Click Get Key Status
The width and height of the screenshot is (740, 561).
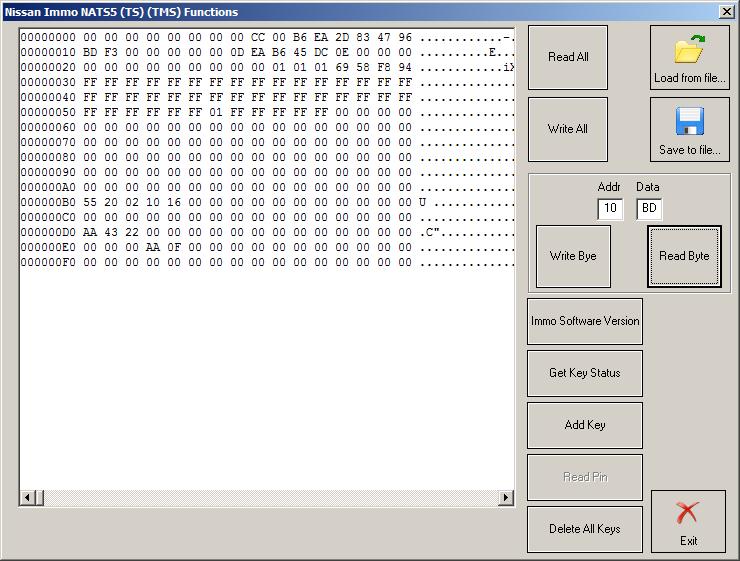[585, 373]
